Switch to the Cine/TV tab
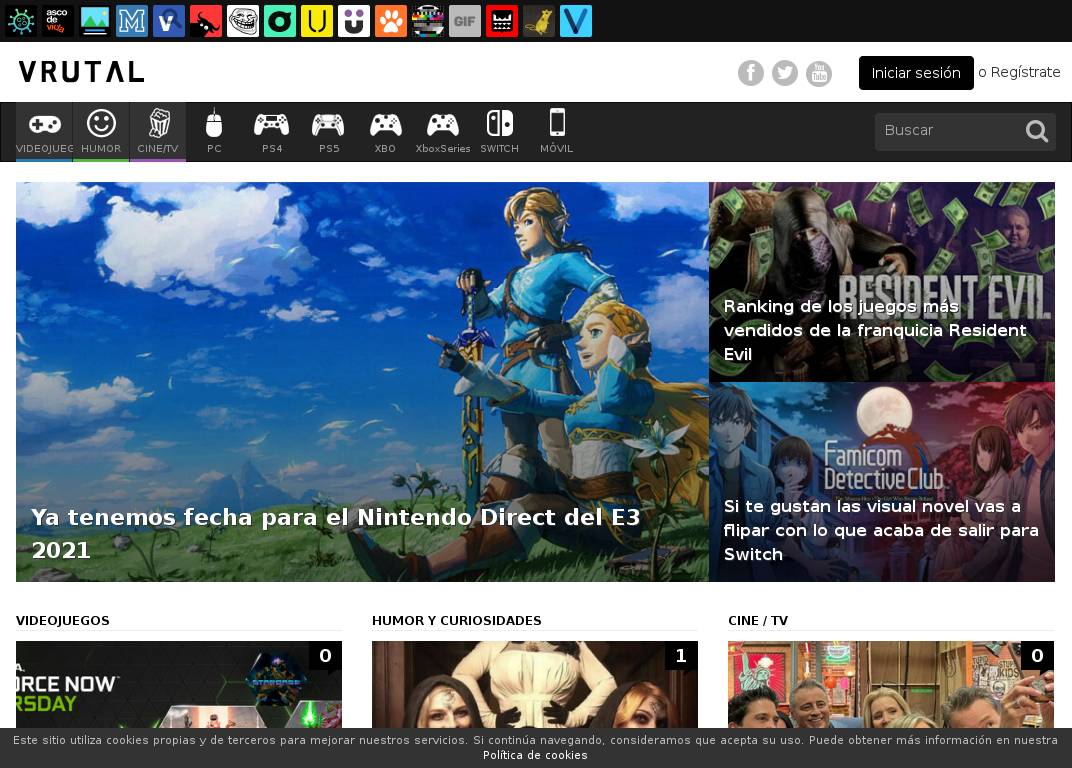1072x768 pixels. click(158, 131)
